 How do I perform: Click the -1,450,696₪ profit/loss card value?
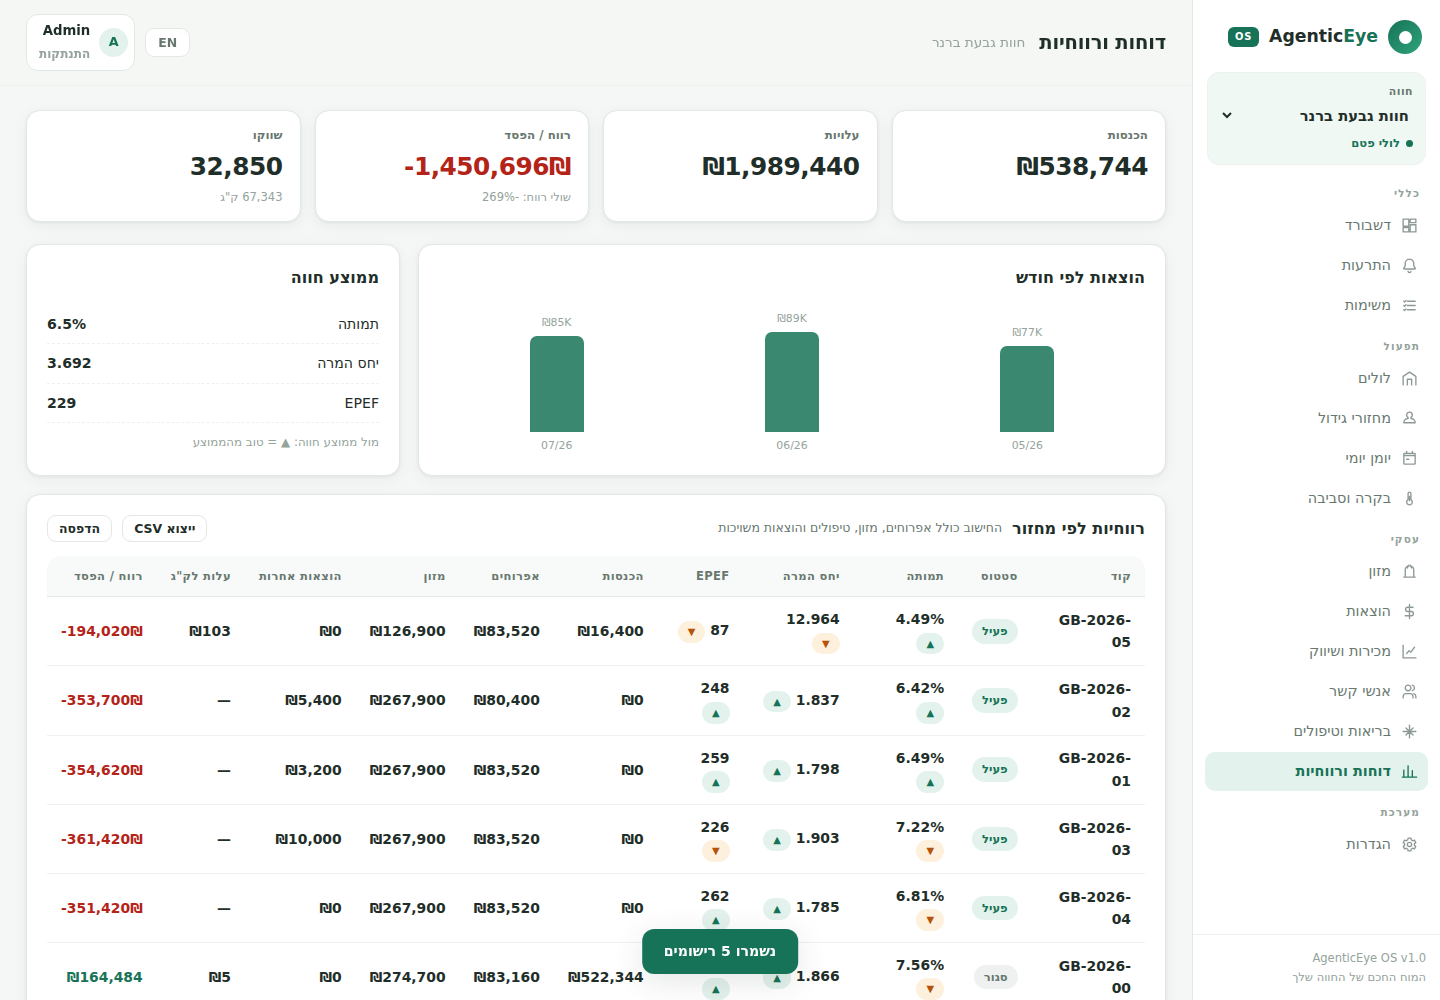pos(487,166)
